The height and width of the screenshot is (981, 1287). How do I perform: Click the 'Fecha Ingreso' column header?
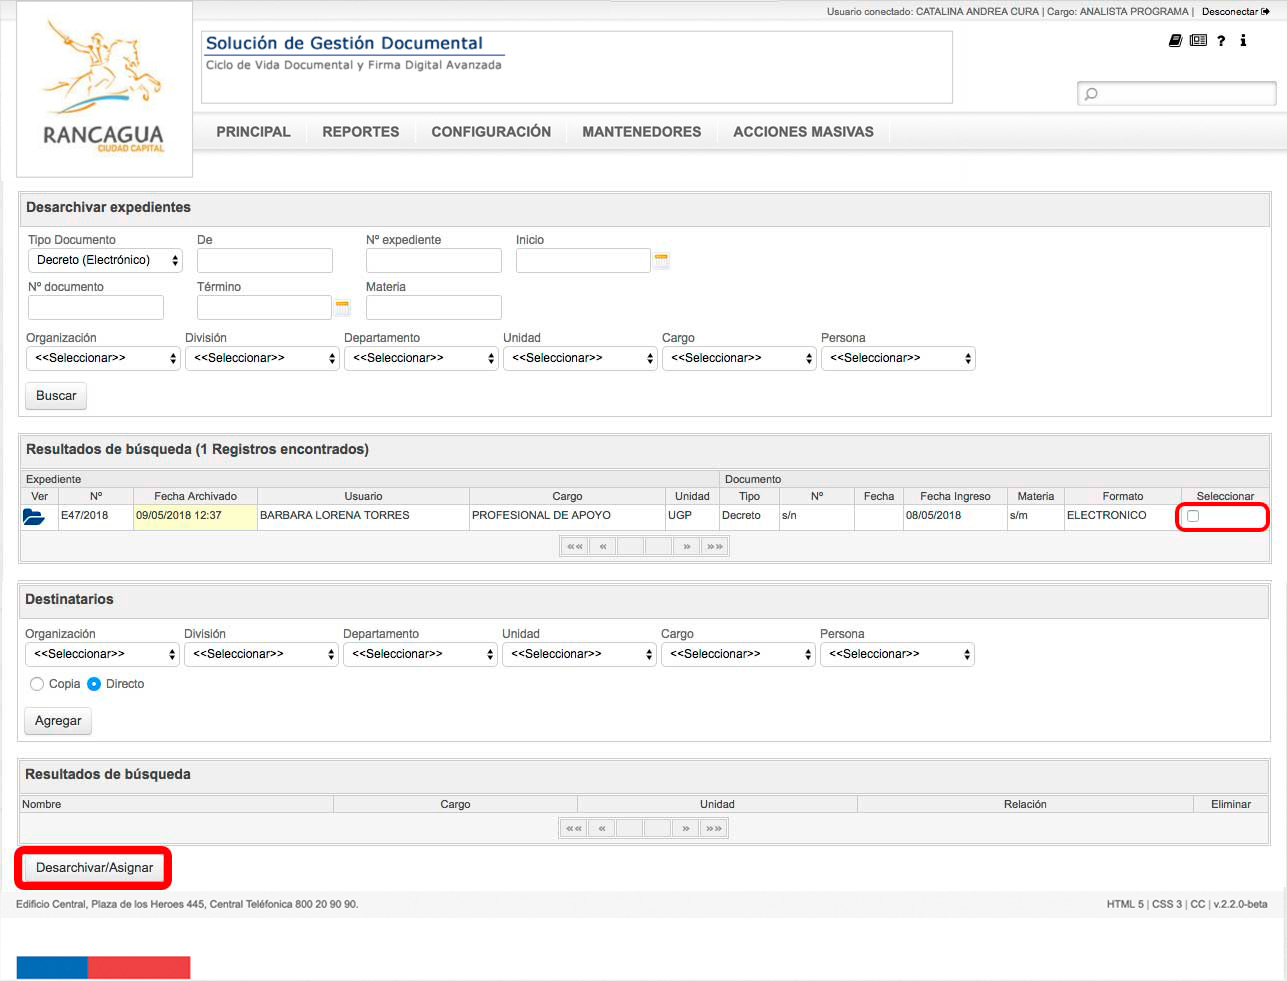point(955,496)
